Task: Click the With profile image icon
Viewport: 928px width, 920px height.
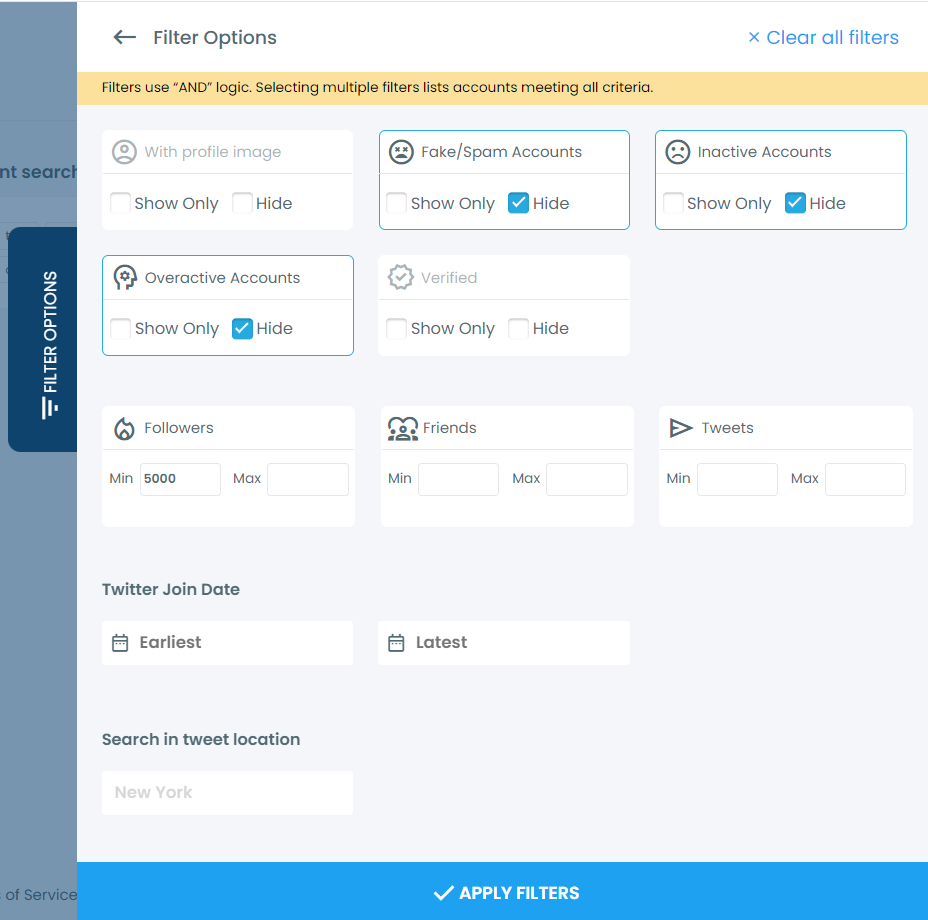Action: click(x=124, y=151)
